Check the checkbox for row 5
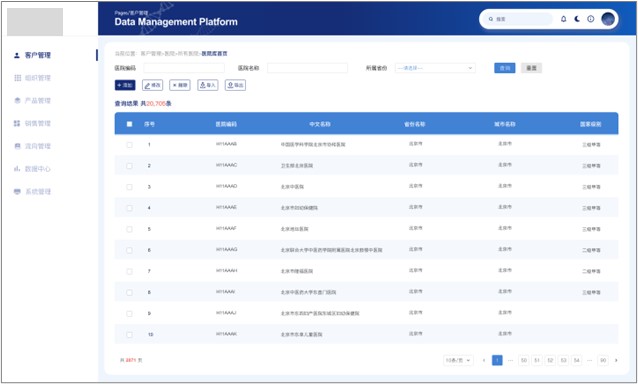 tap(129, 229)
